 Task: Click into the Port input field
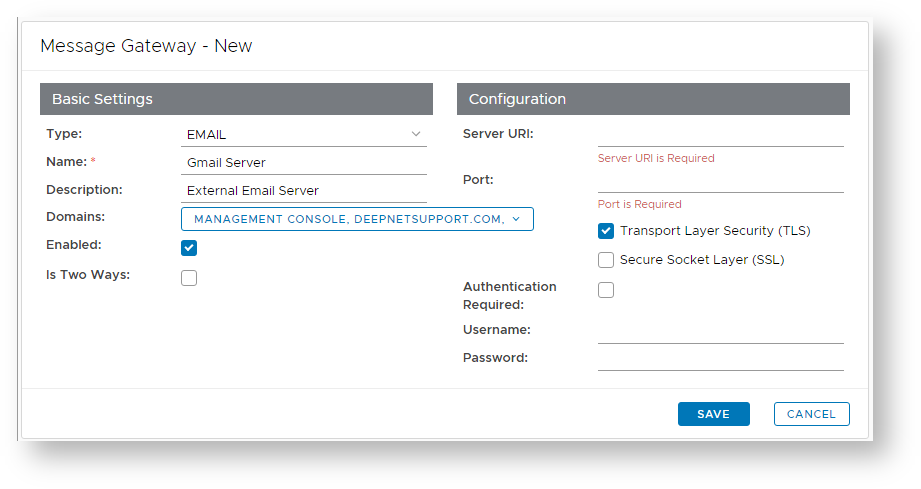pos(720,181)
